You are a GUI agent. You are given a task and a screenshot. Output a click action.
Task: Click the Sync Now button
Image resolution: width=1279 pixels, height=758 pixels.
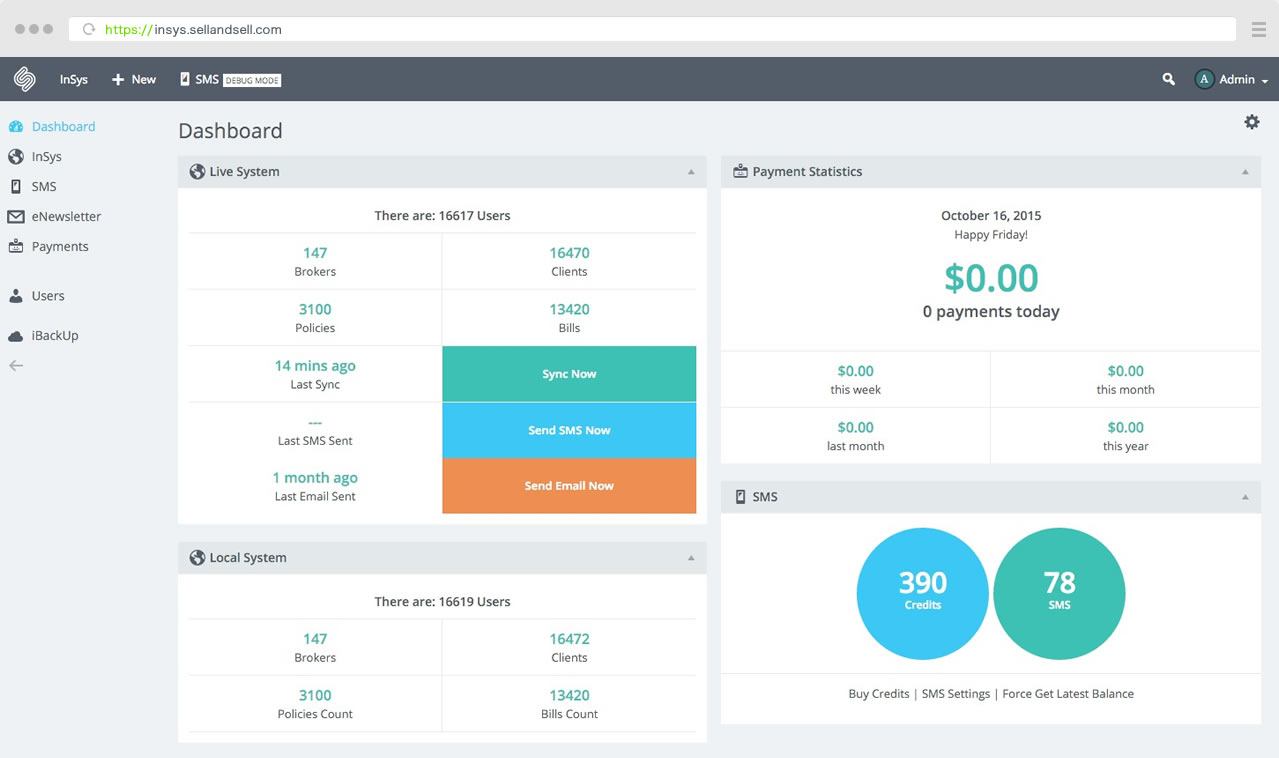point(568,373)
